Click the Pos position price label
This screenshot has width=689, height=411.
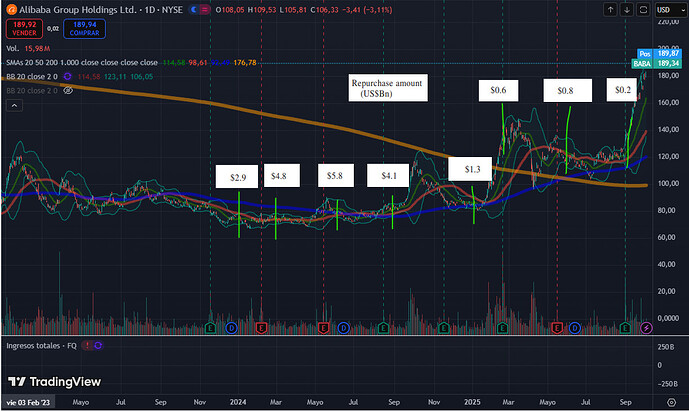(x=643, y=52)
